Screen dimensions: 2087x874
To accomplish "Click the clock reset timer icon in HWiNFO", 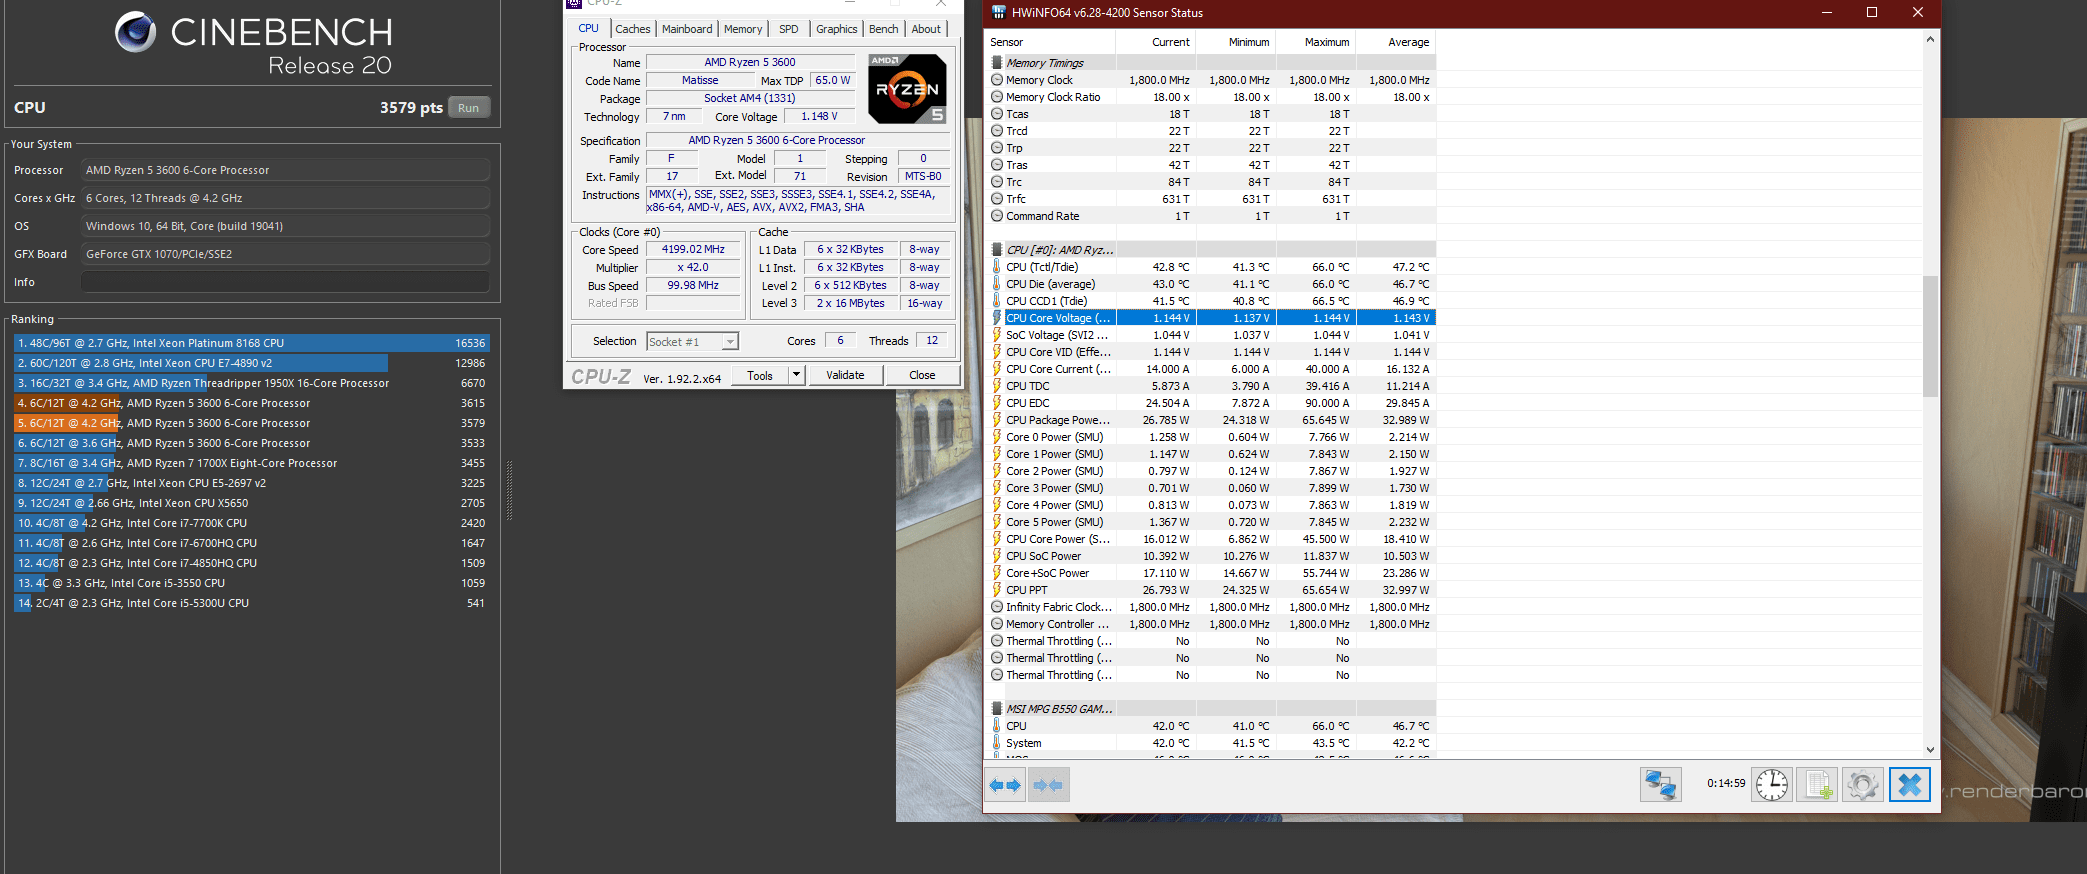I will pos(1771,785).
